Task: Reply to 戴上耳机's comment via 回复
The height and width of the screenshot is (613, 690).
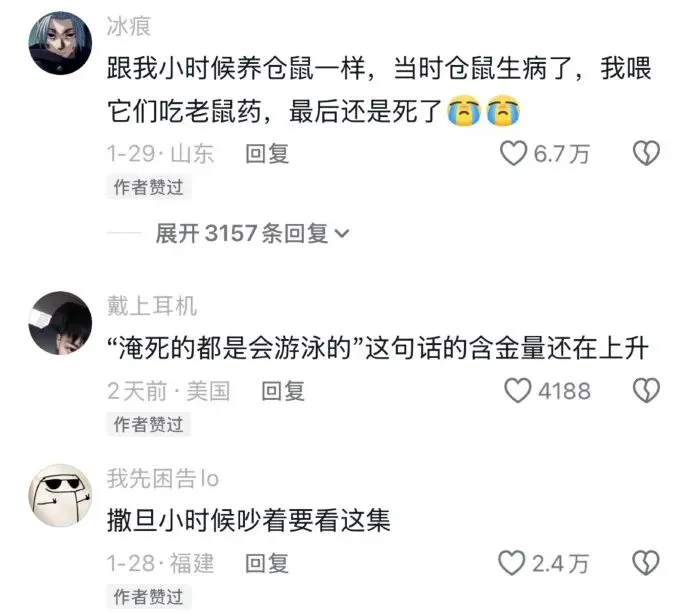Action: pyautogui.click(x=283, y=391)
